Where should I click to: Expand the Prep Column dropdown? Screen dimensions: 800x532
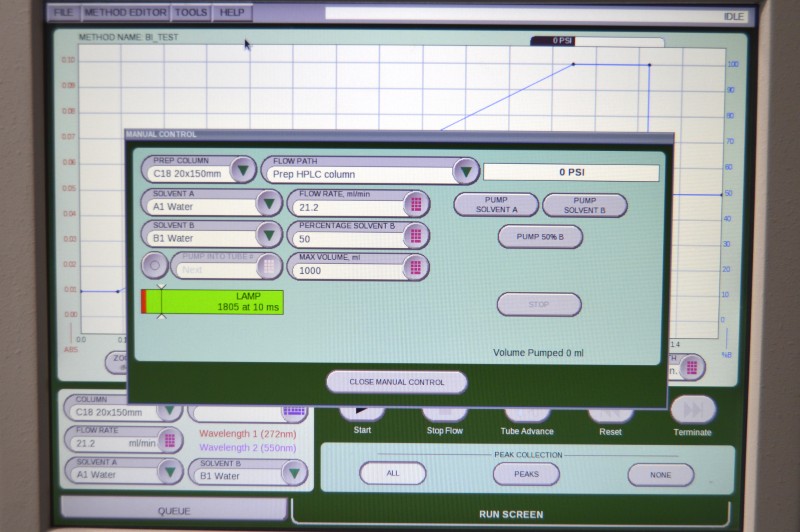point(242,170)
